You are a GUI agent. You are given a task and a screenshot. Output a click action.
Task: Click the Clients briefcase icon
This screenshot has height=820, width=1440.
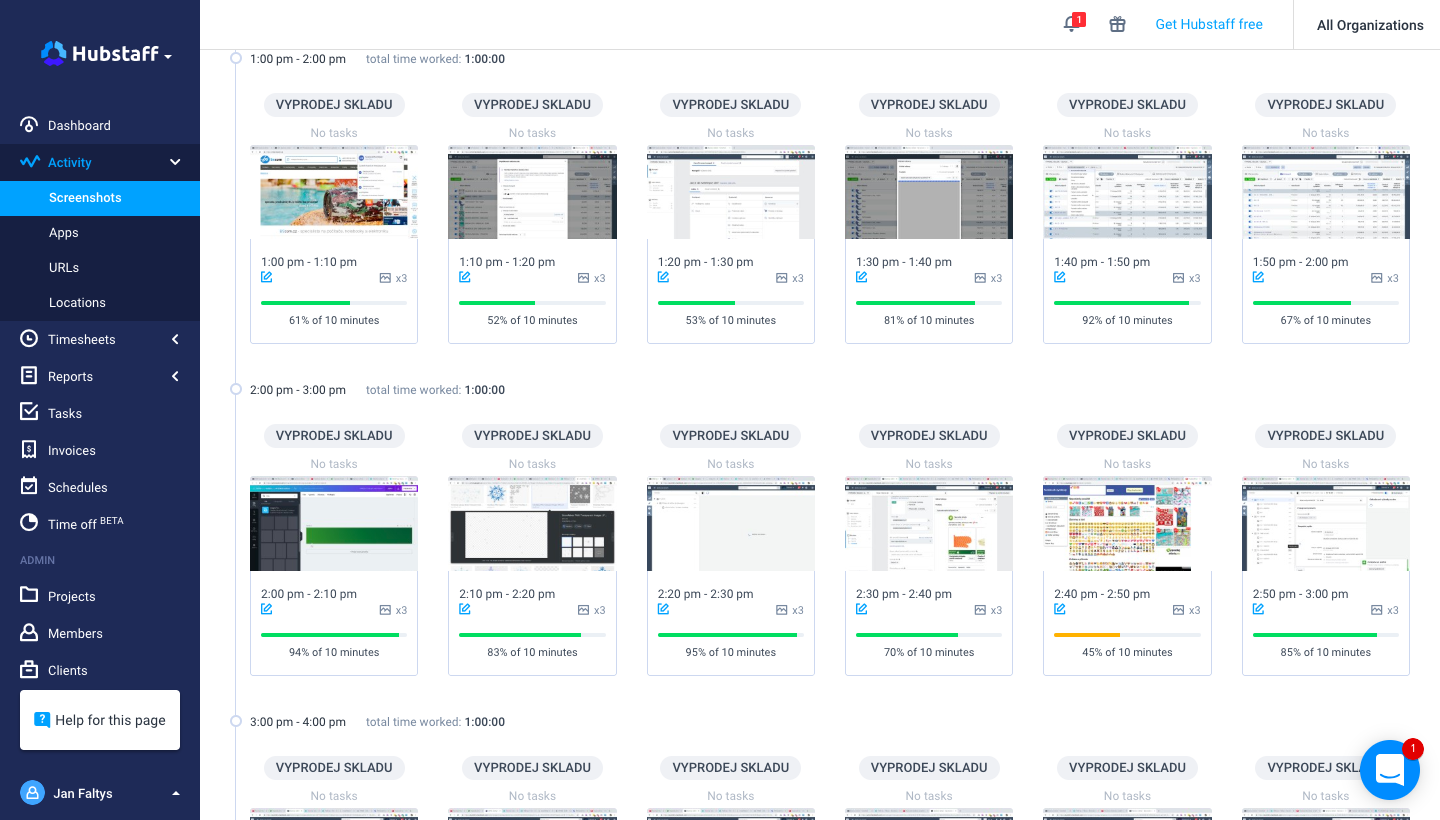29,670
